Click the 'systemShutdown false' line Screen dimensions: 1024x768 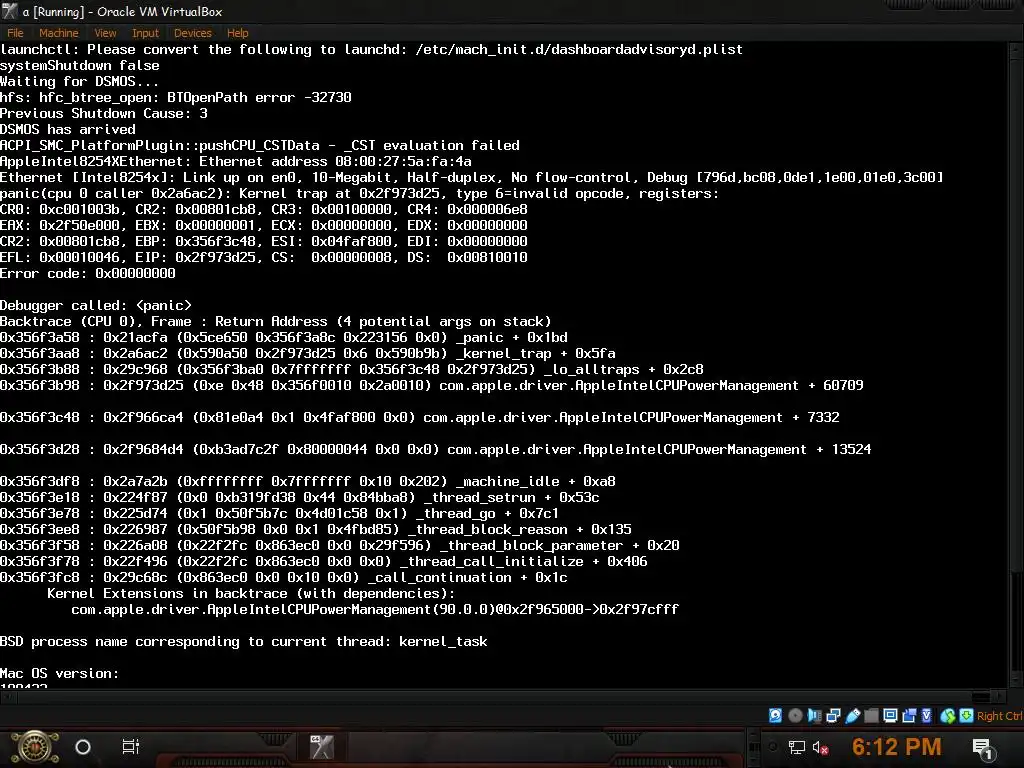tap(80, 65)
